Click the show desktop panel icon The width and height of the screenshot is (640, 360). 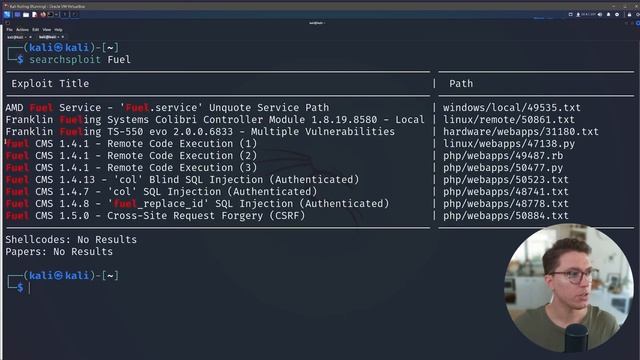(17, 14)
